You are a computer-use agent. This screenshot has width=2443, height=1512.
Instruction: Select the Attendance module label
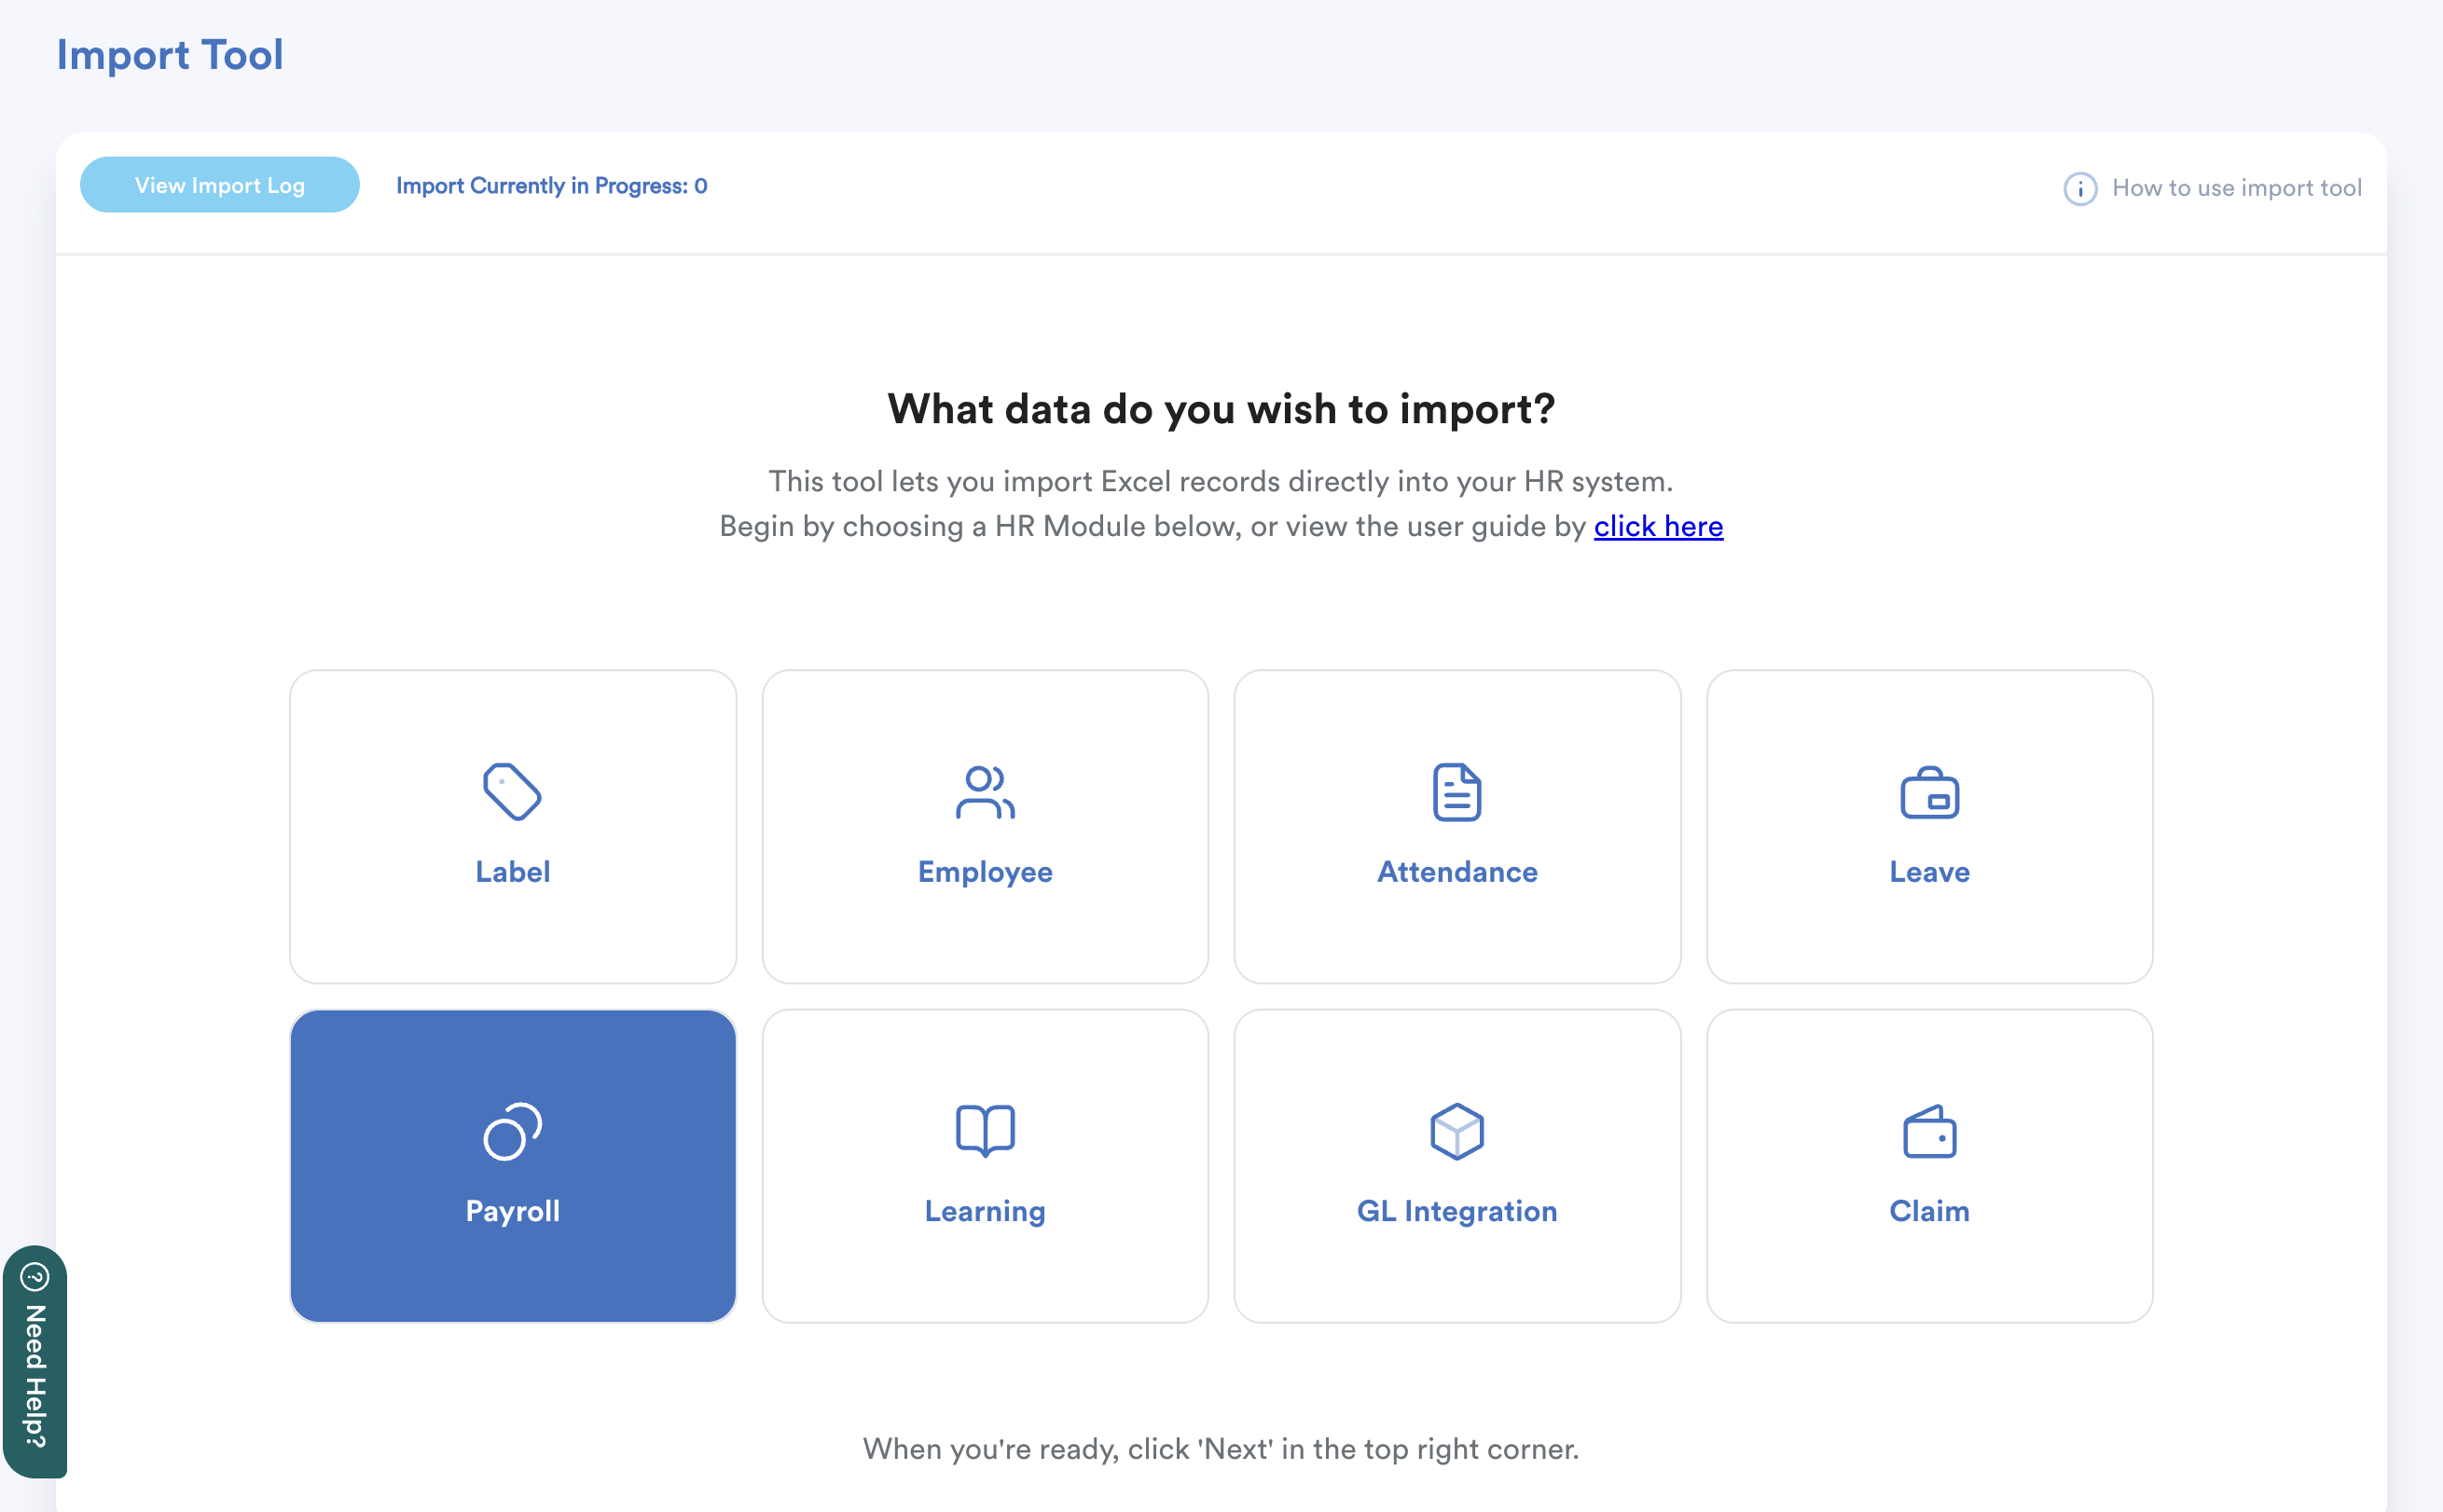point(1457,871)
